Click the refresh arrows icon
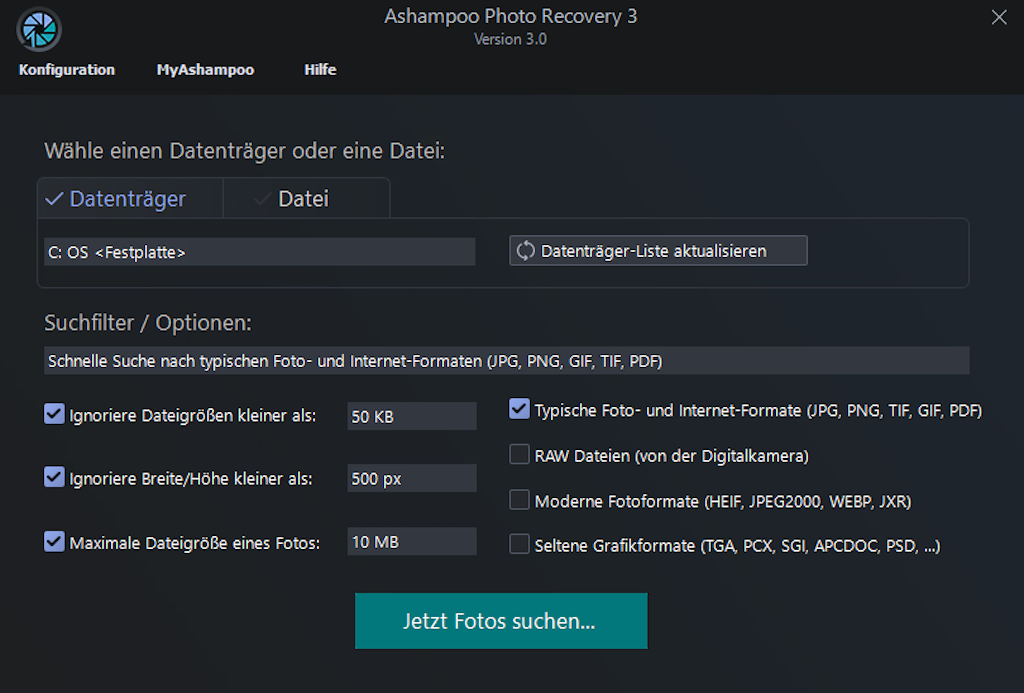The height and width of the screenshot is (693, 1024). (x=525, y=251)
